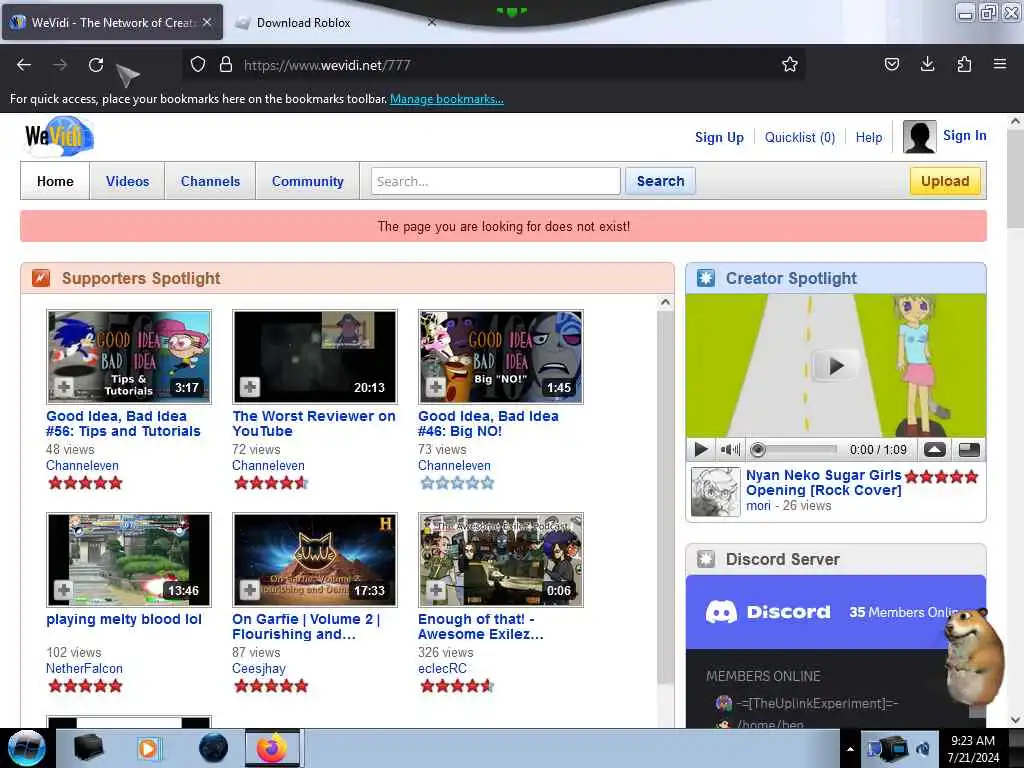Open The Worst Reviewer on YouTube title

coord(313,423)
